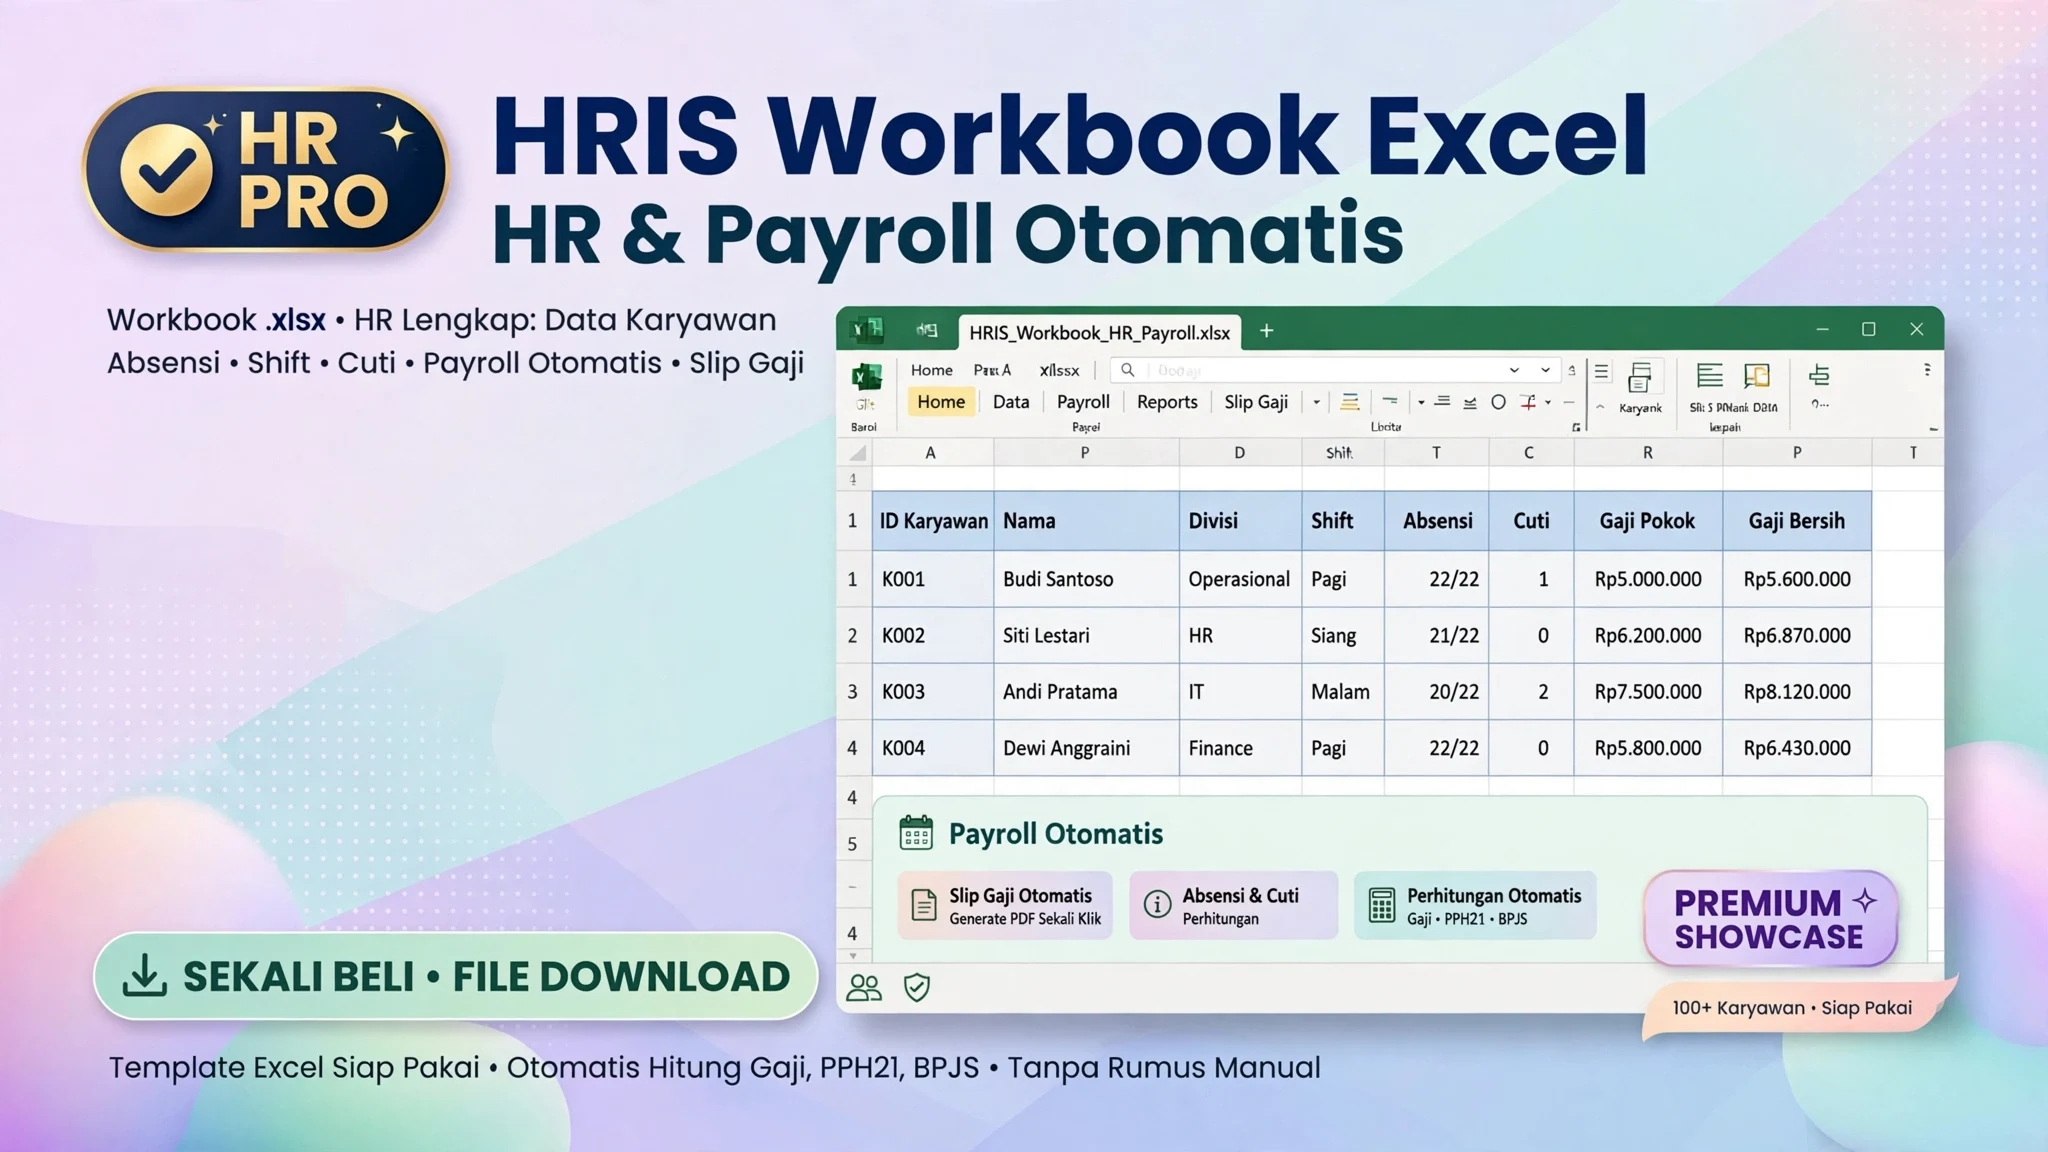This screenshot has height=1152, width=2048.
Task: Select the Gaji Bersih header cell
Action: point(1797,521)
